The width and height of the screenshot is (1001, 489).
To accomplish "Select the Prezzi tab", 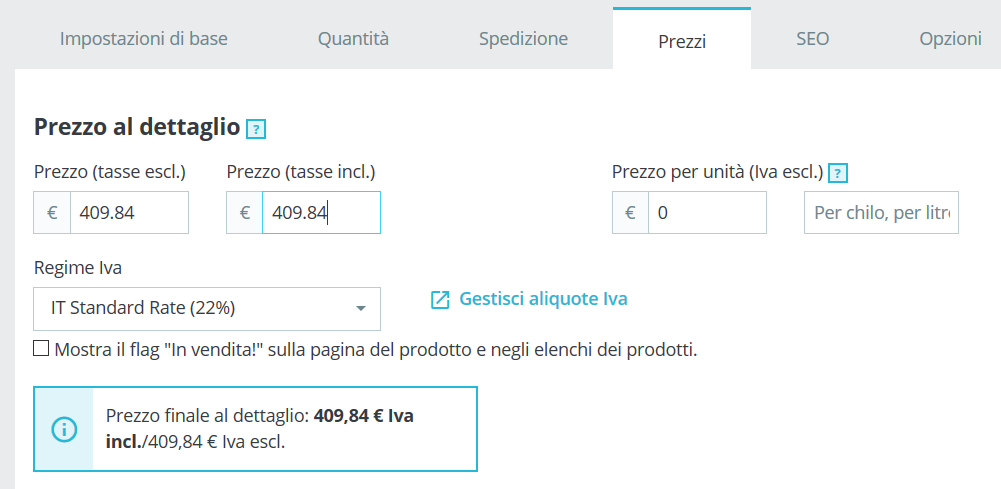I will [x=682, y=41].
